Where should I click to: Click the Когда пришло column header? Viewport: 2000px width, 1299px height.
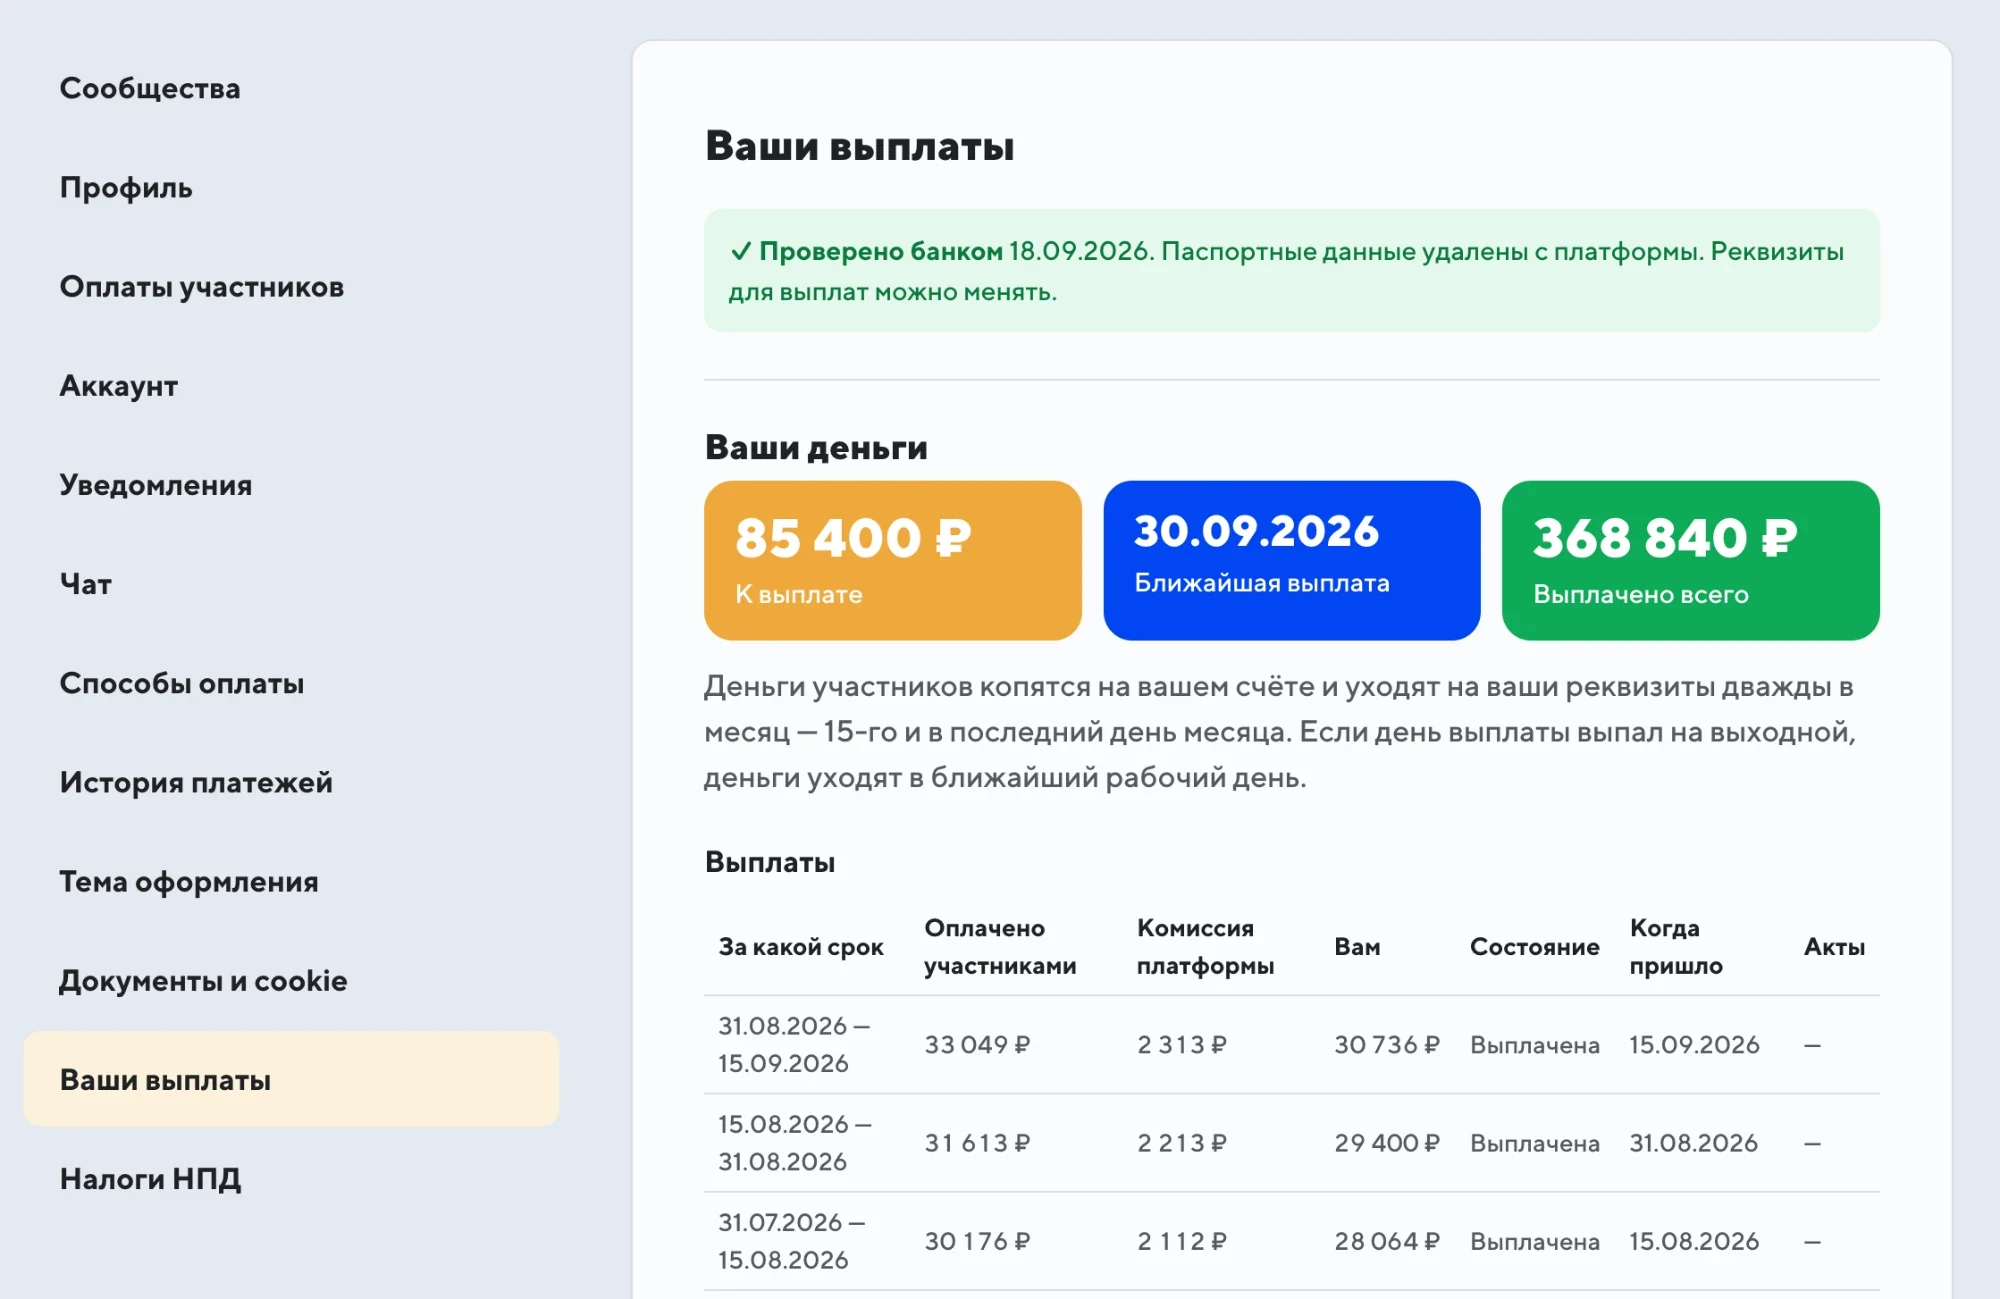tap(1676, 946)
